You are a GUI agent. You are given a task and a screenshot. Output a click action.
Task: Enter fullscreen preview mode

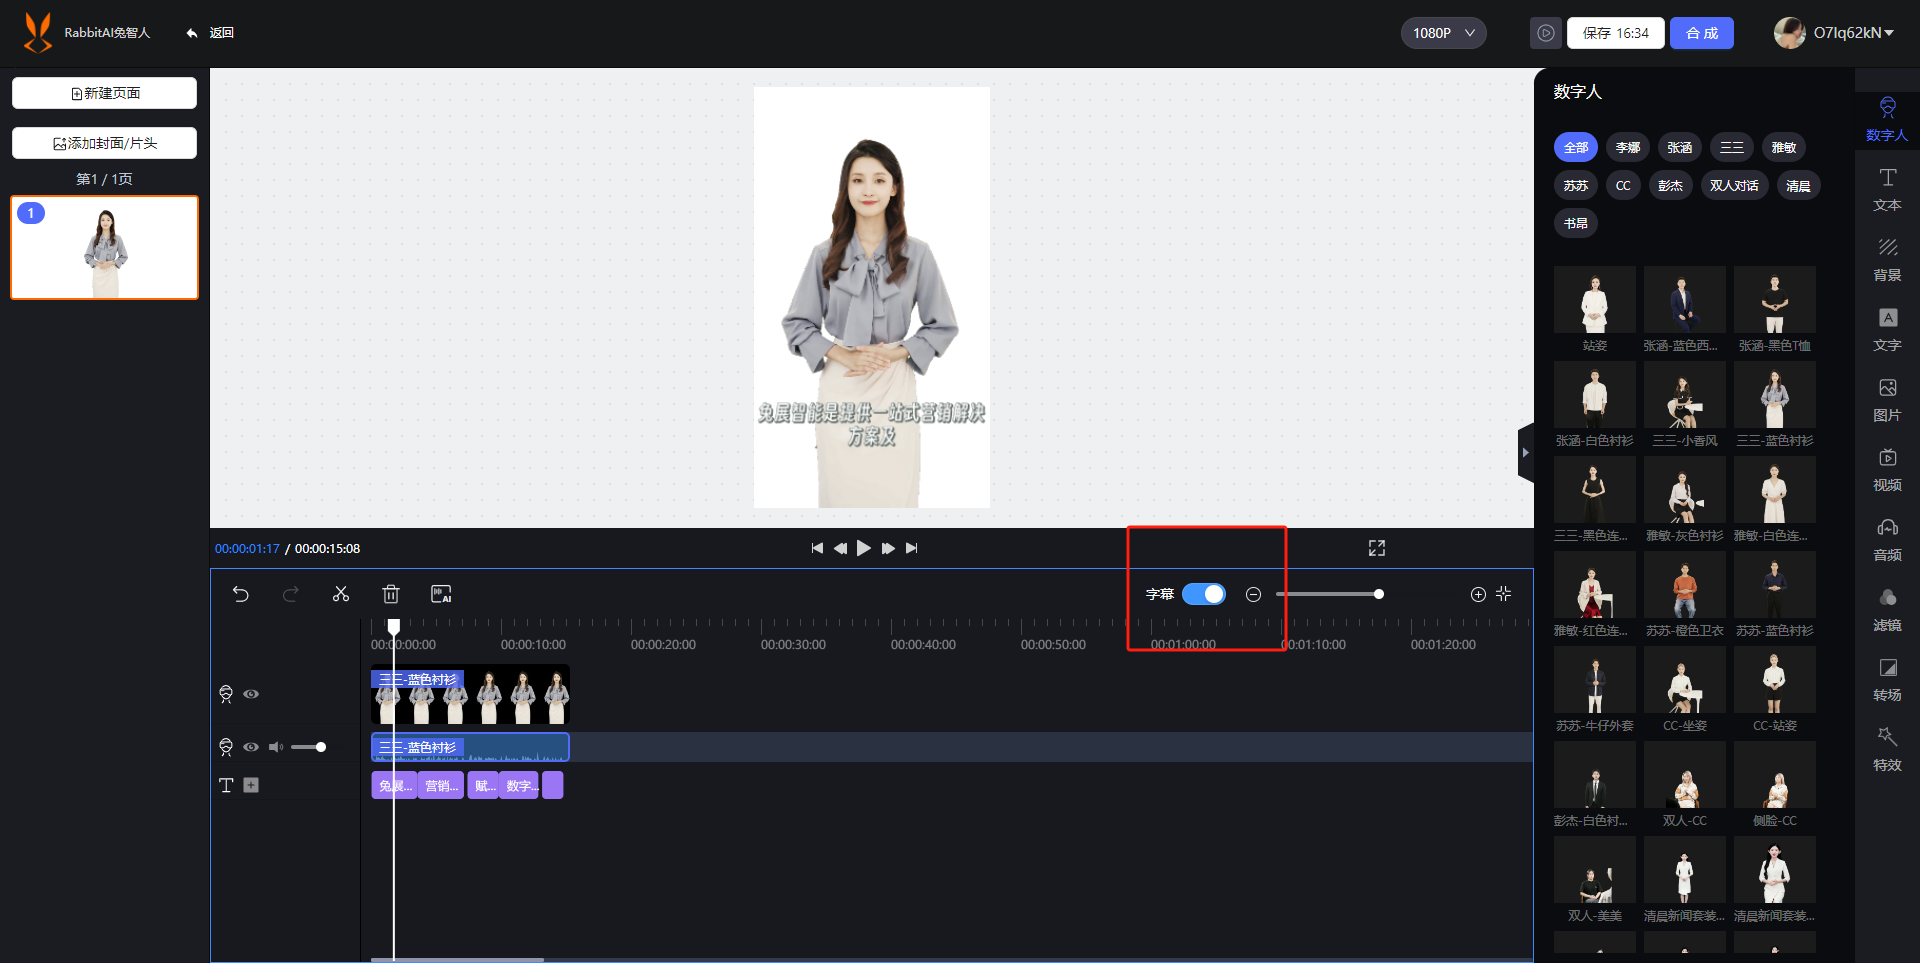tap(1377, 548)
